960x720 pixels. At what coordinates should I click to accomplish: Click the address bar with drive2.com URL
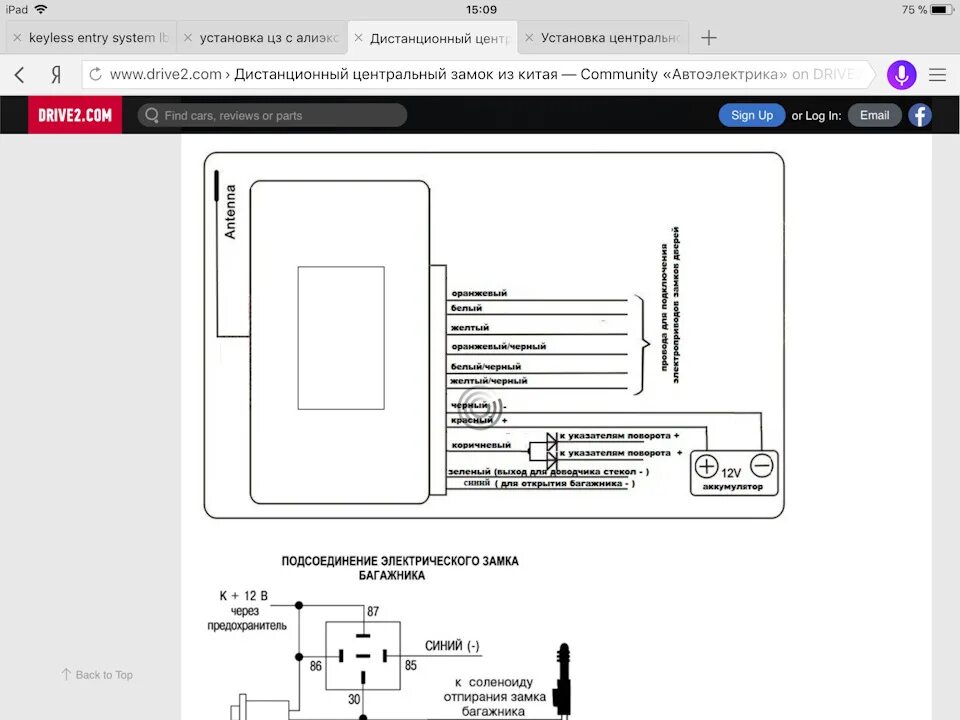pos(481,75)
